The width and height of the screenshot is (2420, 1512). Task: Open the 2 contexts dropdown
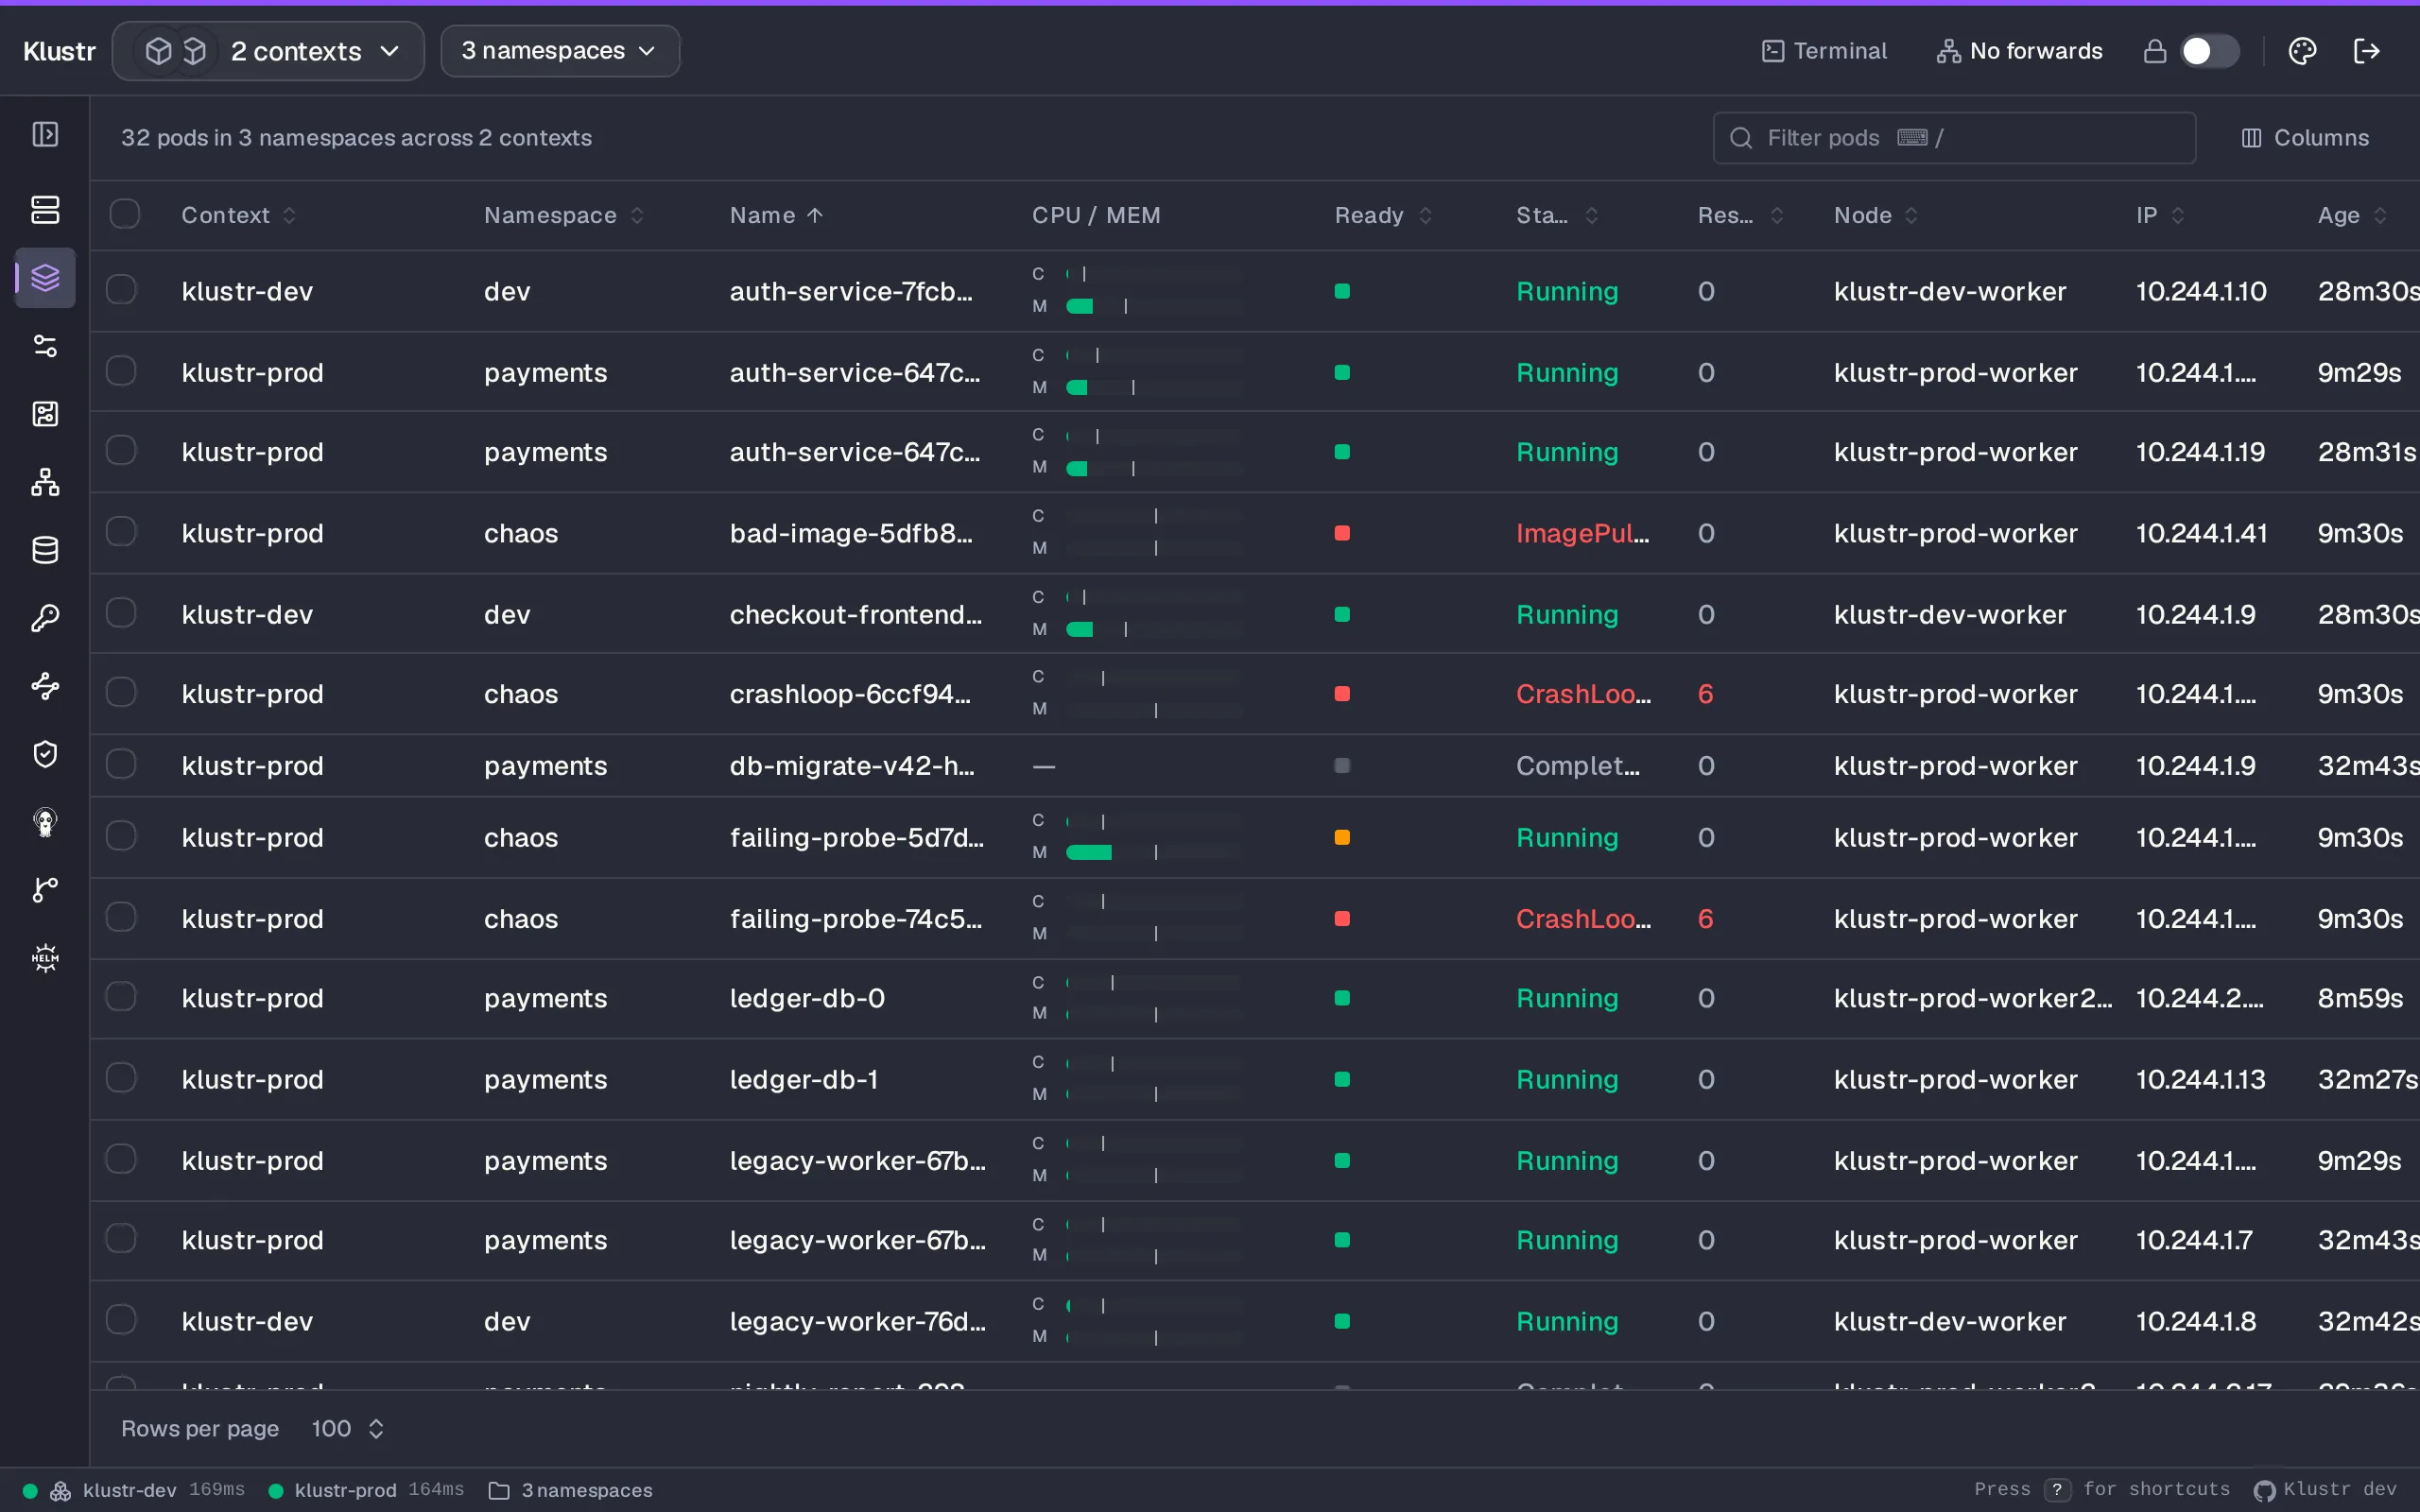coord(268,51)
